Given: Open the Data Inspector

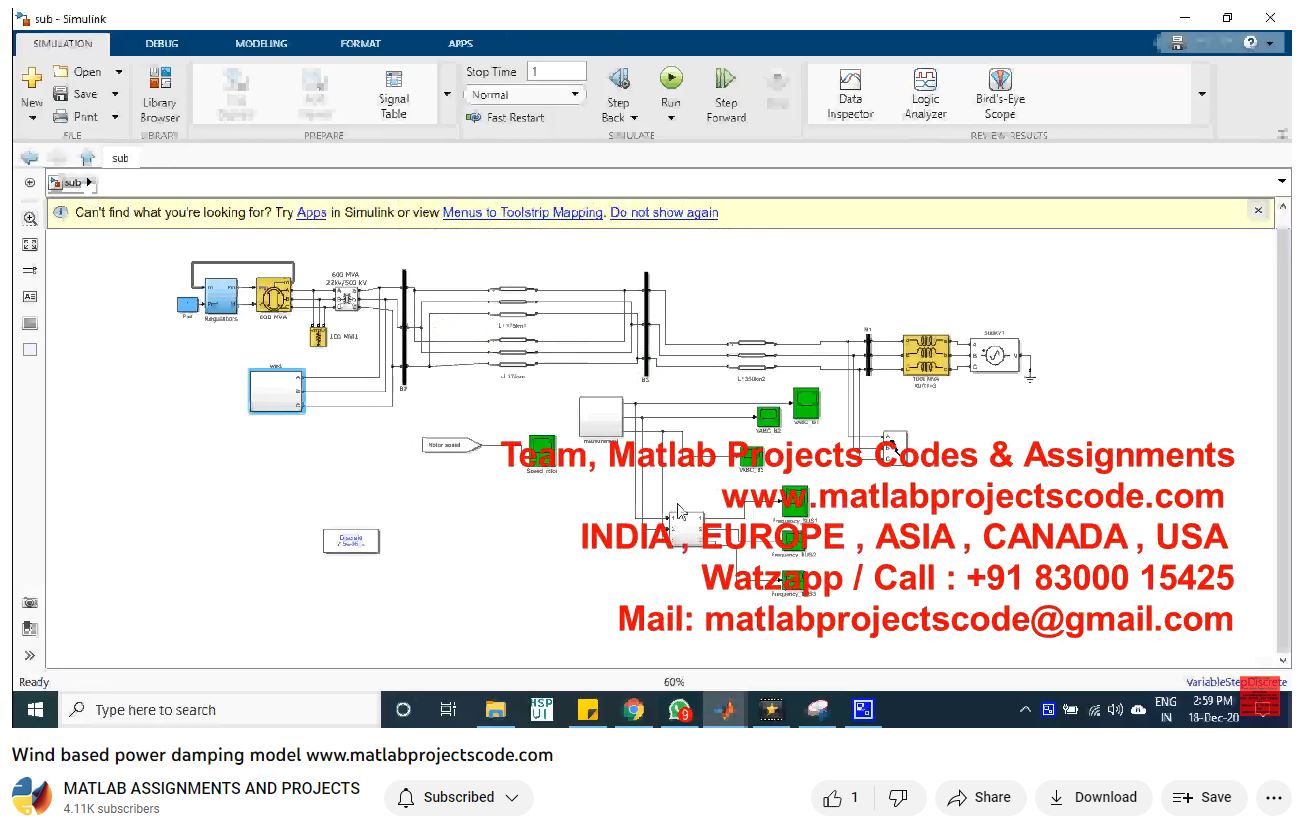Looking at the screenshot, I should pyautogui.click(x=850, y=94).
